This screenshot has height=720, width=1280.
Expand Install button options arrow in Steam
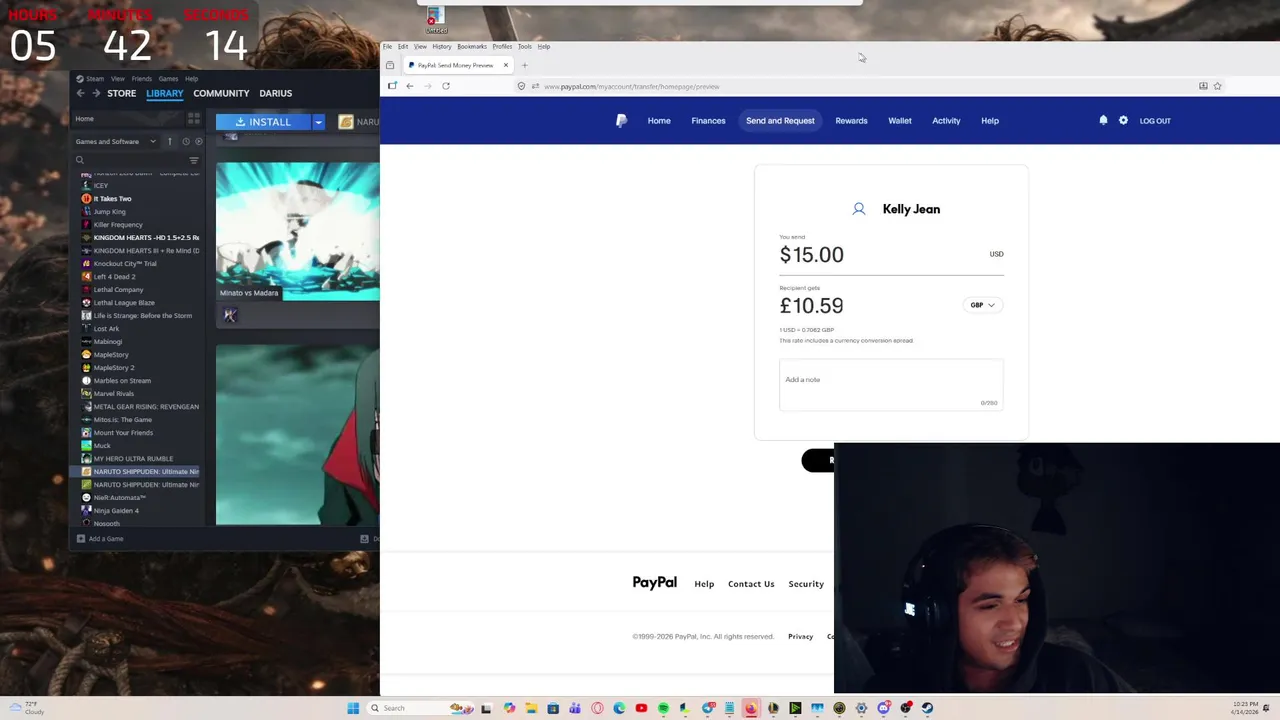click(x=318, y=122)
